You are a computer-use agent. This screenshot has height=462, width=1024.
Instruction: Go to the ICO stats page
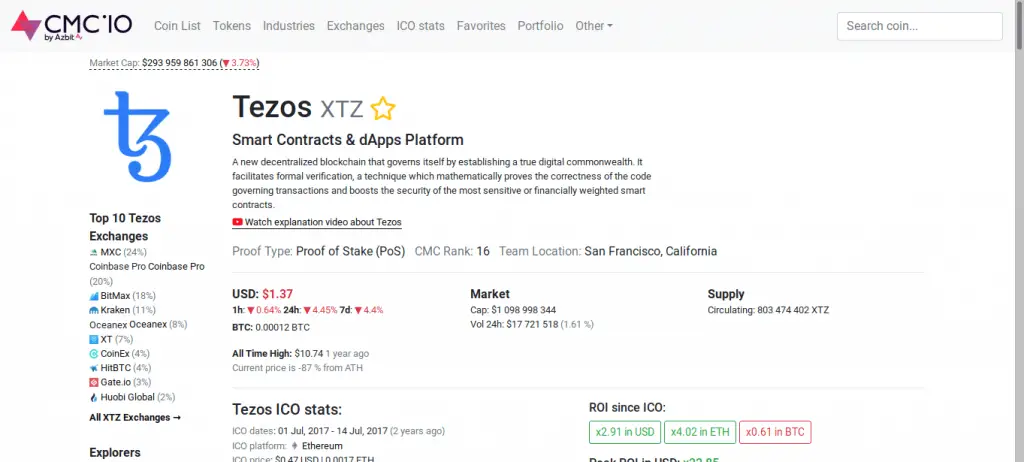(x=420, y=26)
